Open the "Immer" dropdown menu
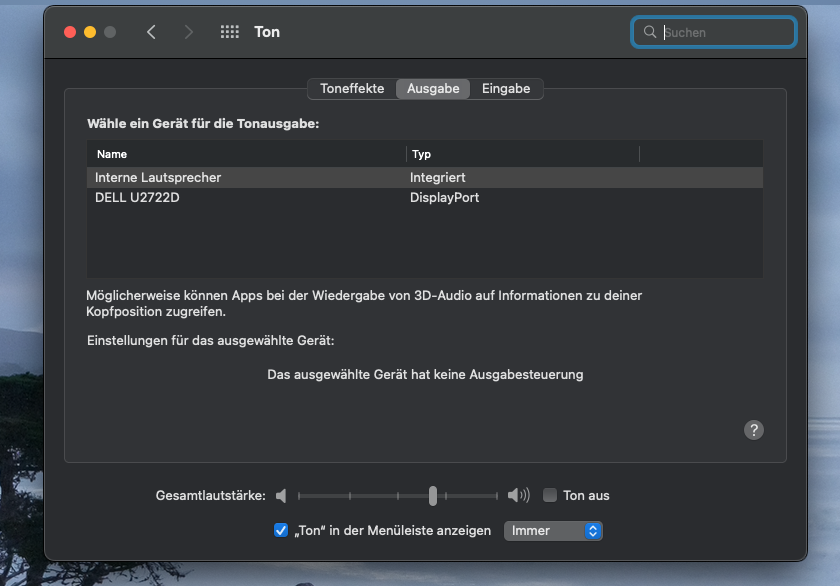 coord(553,530)
